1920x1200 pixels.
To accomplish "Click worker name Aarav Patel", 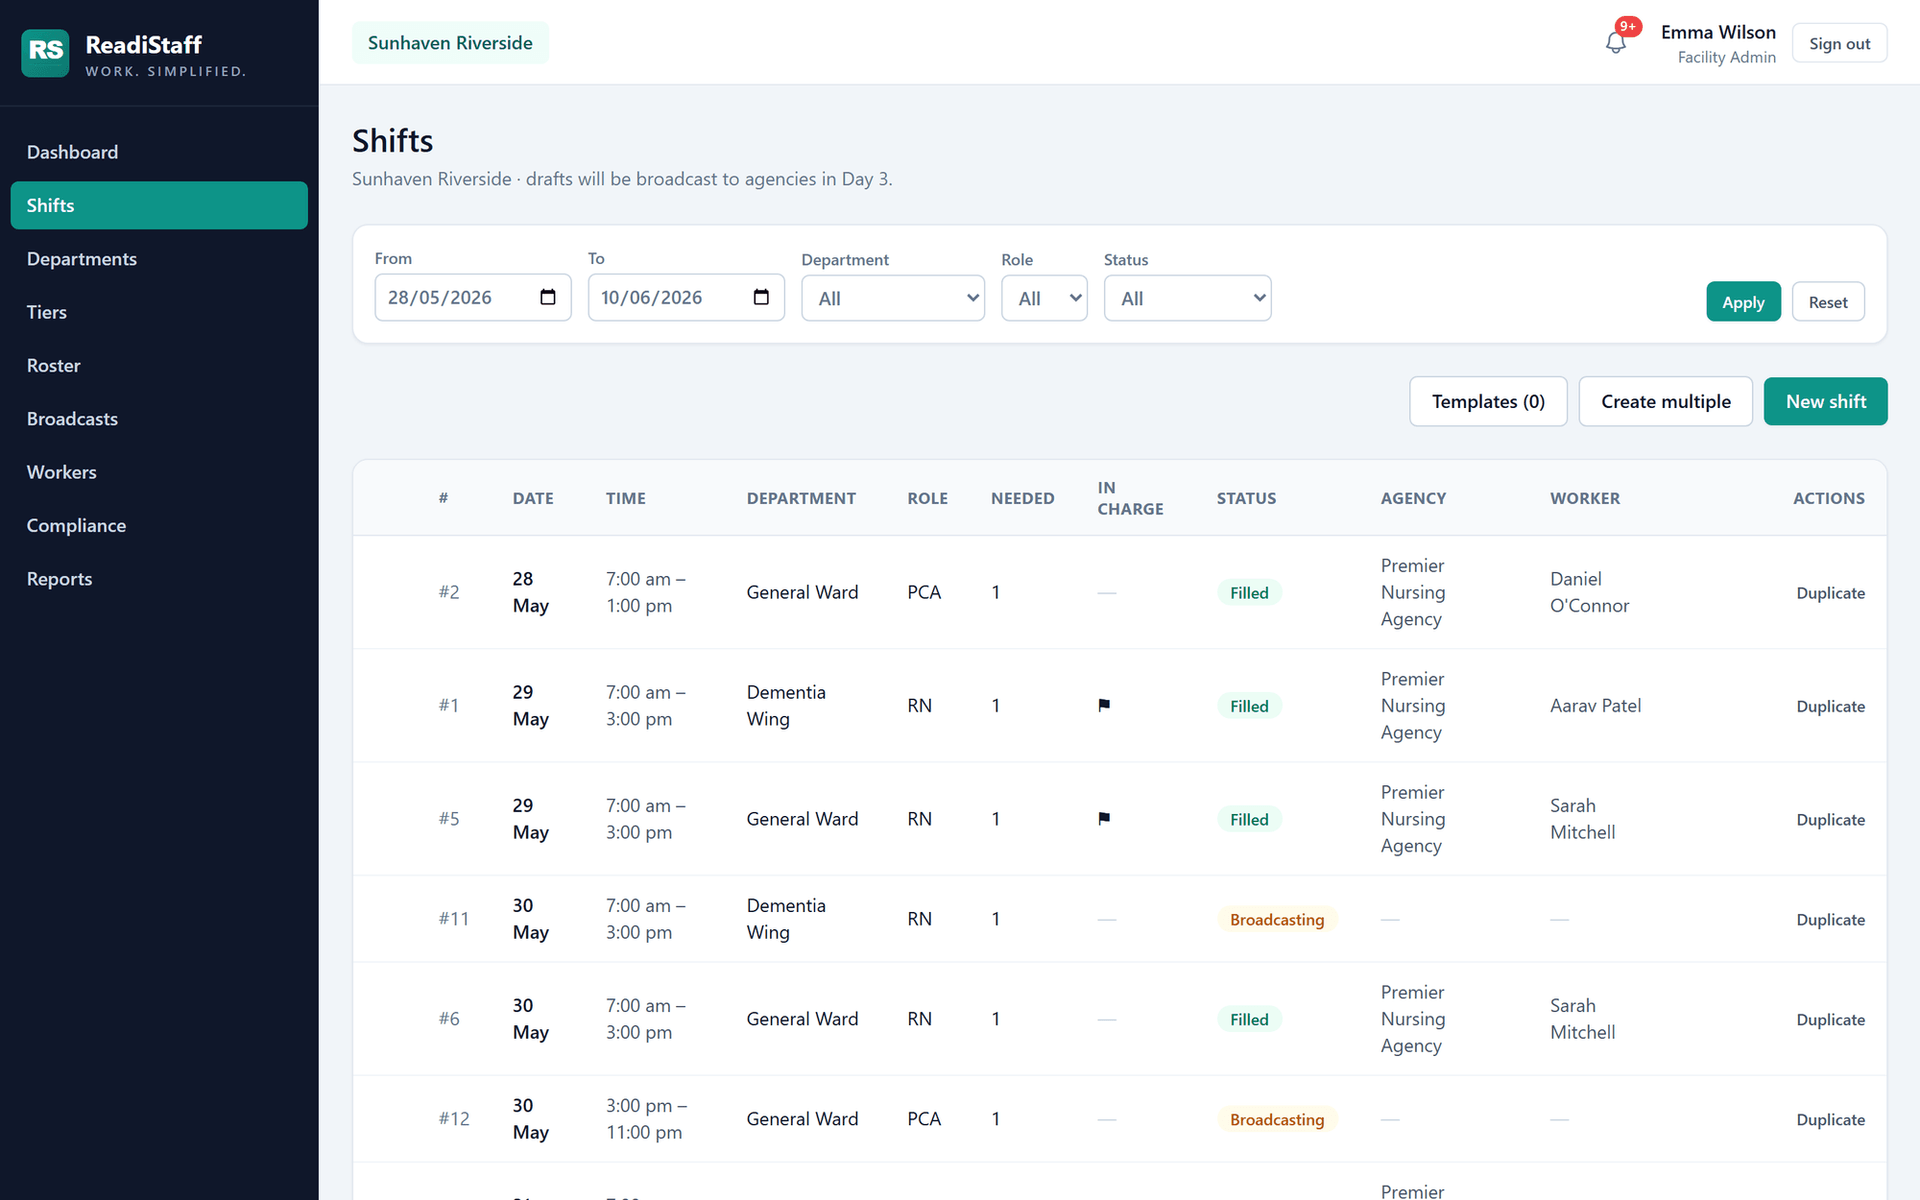I will pyautogui.click(x=1595, y=705).
